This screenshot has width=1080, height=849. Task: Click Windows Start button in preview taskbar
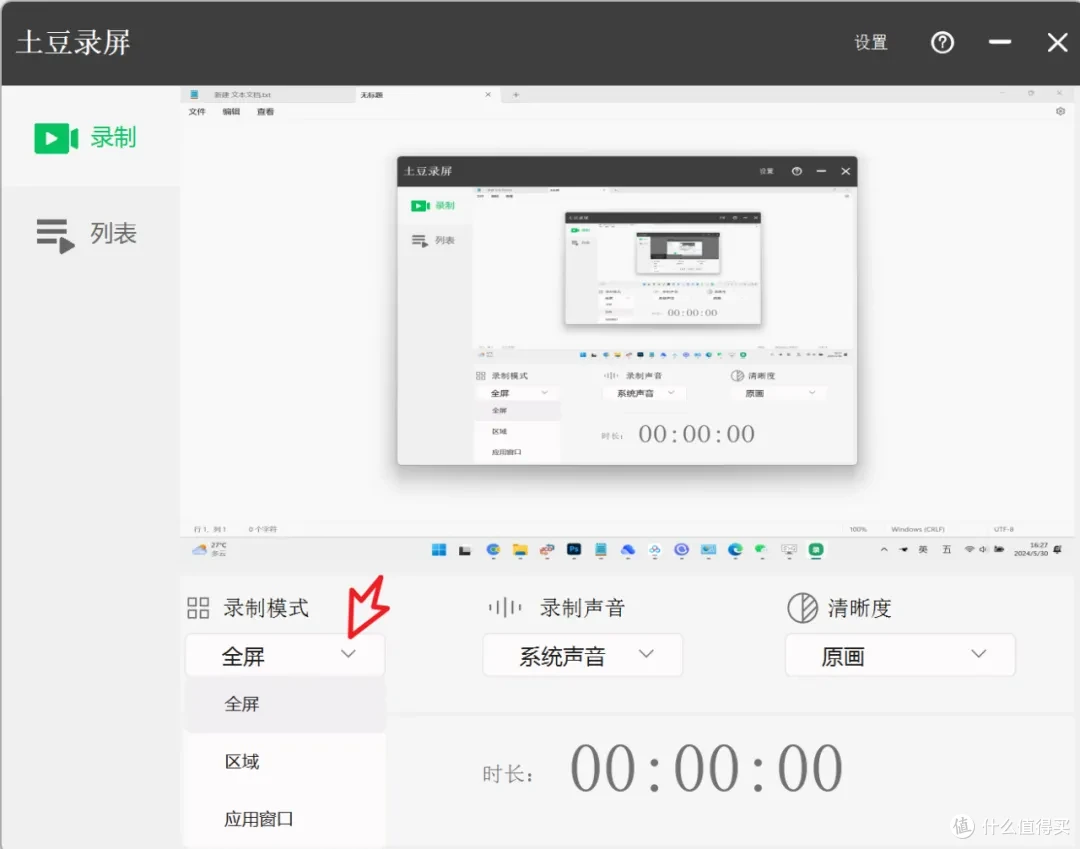(x=439, y=549)
